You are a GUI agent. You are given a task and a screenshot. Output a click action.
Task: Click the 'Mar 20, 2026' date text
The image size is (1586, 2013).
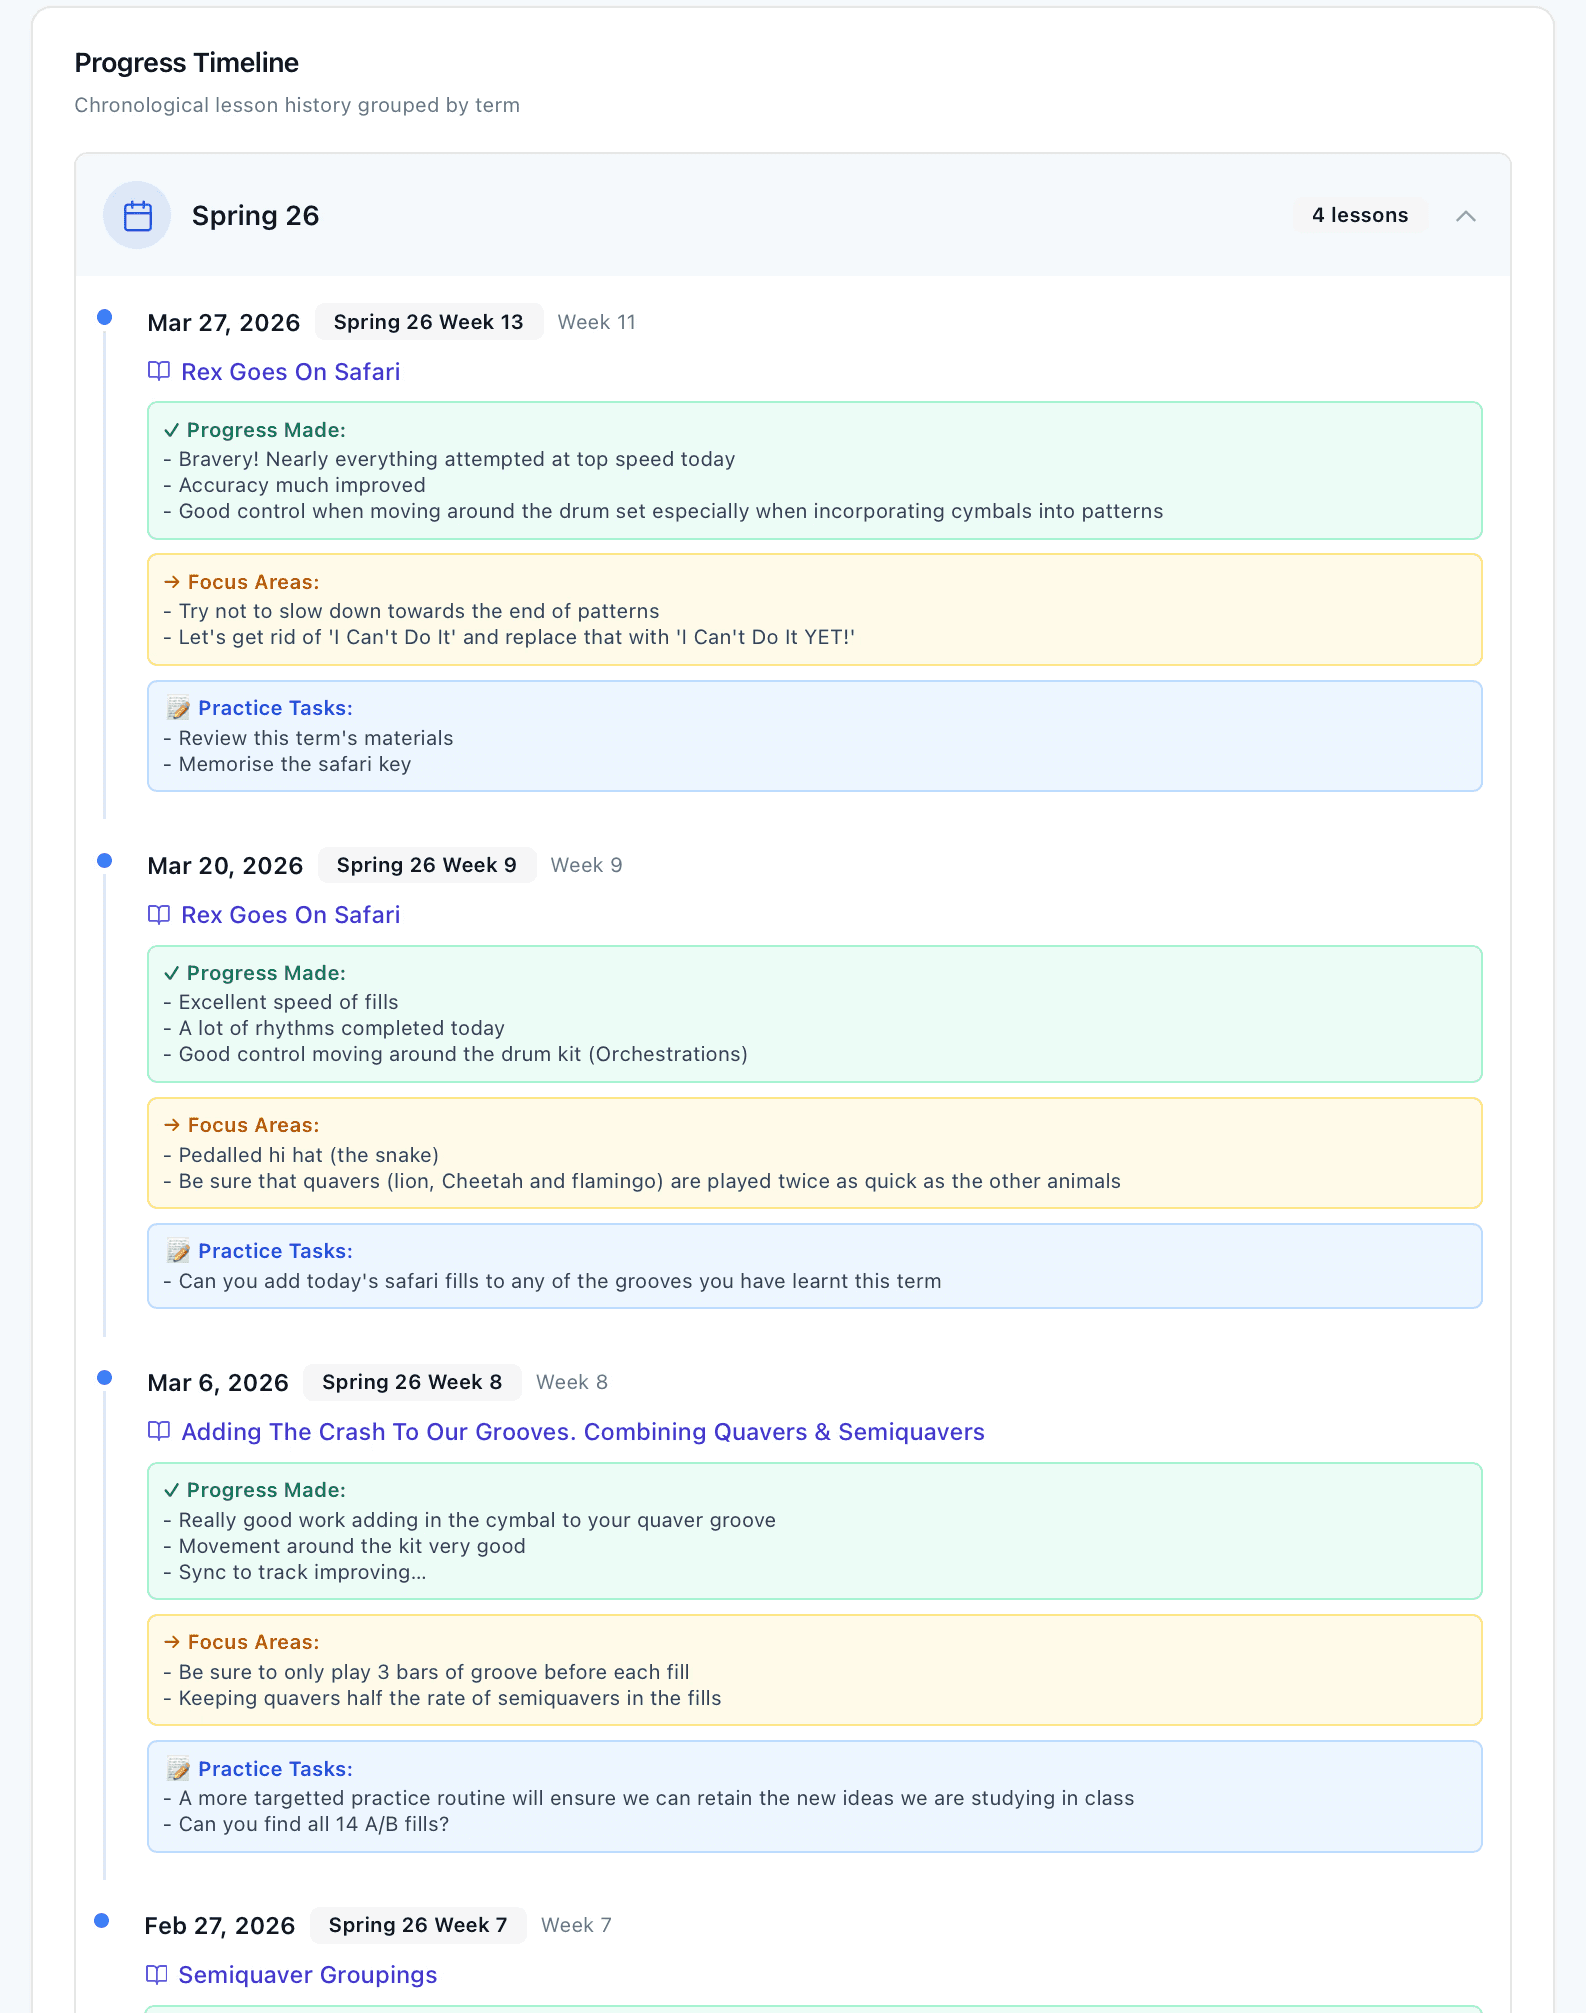coord(225,865)
